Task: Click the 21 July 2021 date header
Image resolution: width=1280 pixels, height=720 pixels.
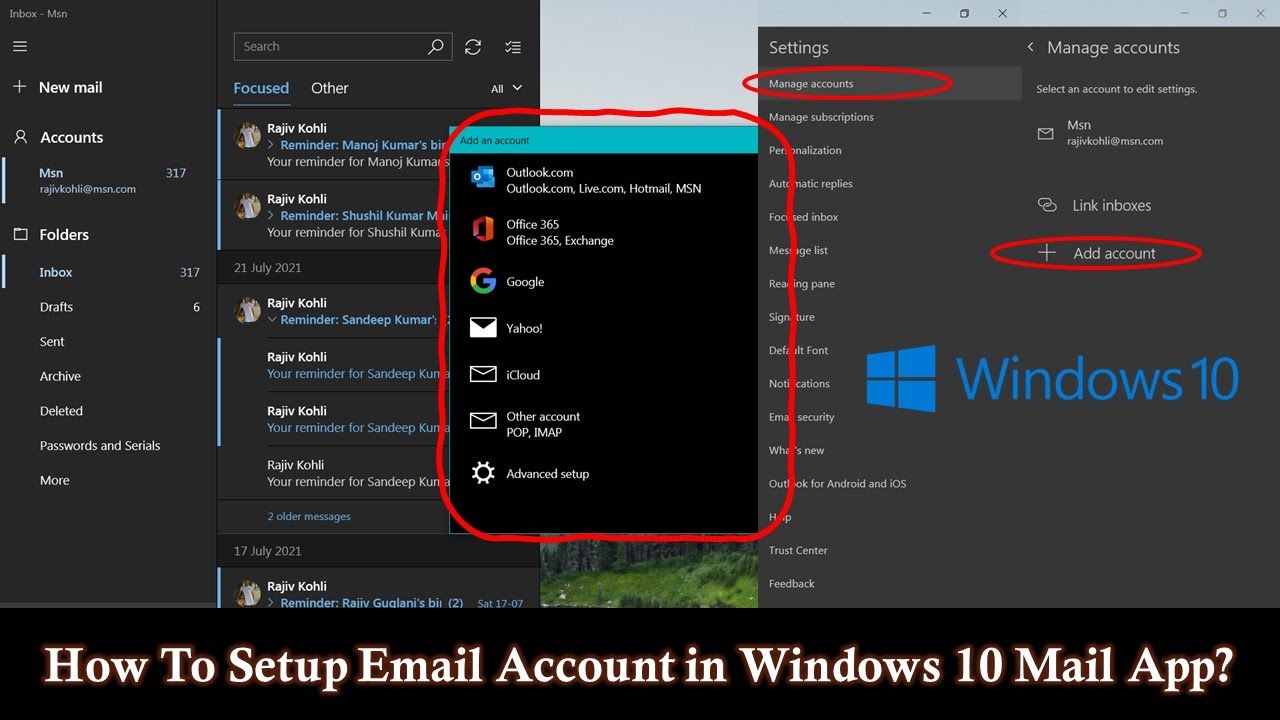Action: [x=267, y=268]
